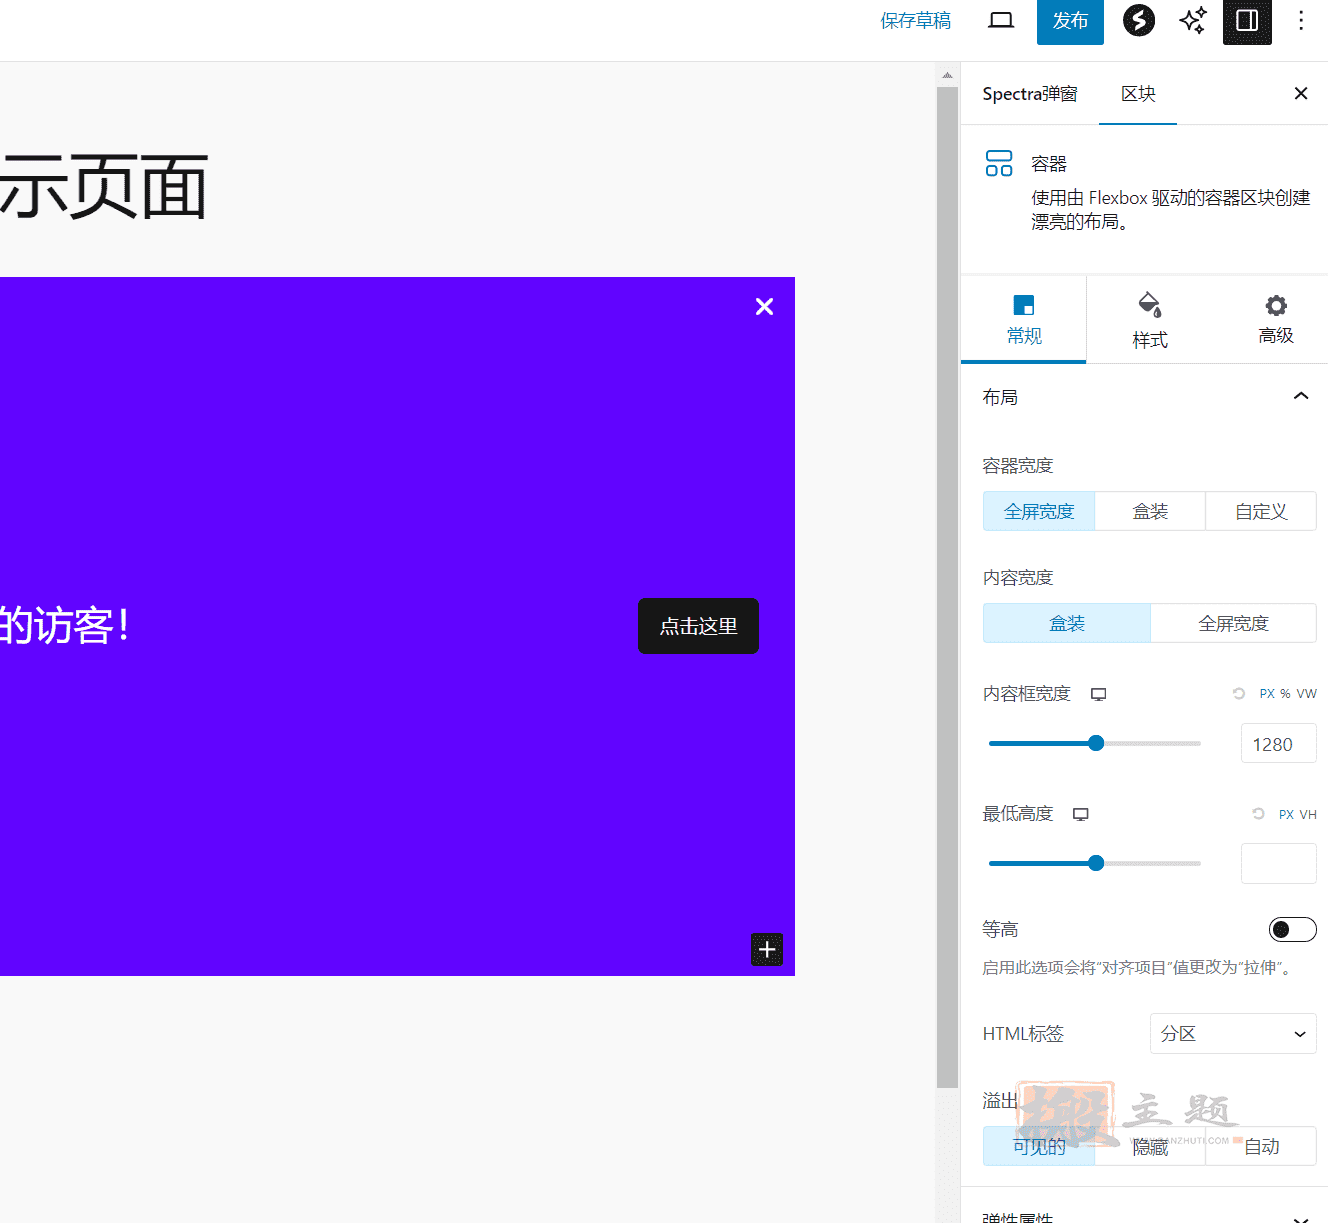The width and height of the screenshot is (1328, 1223).
Task: Close the purple popup with white X
Action: pyautogui.click(x=765, y=307)
